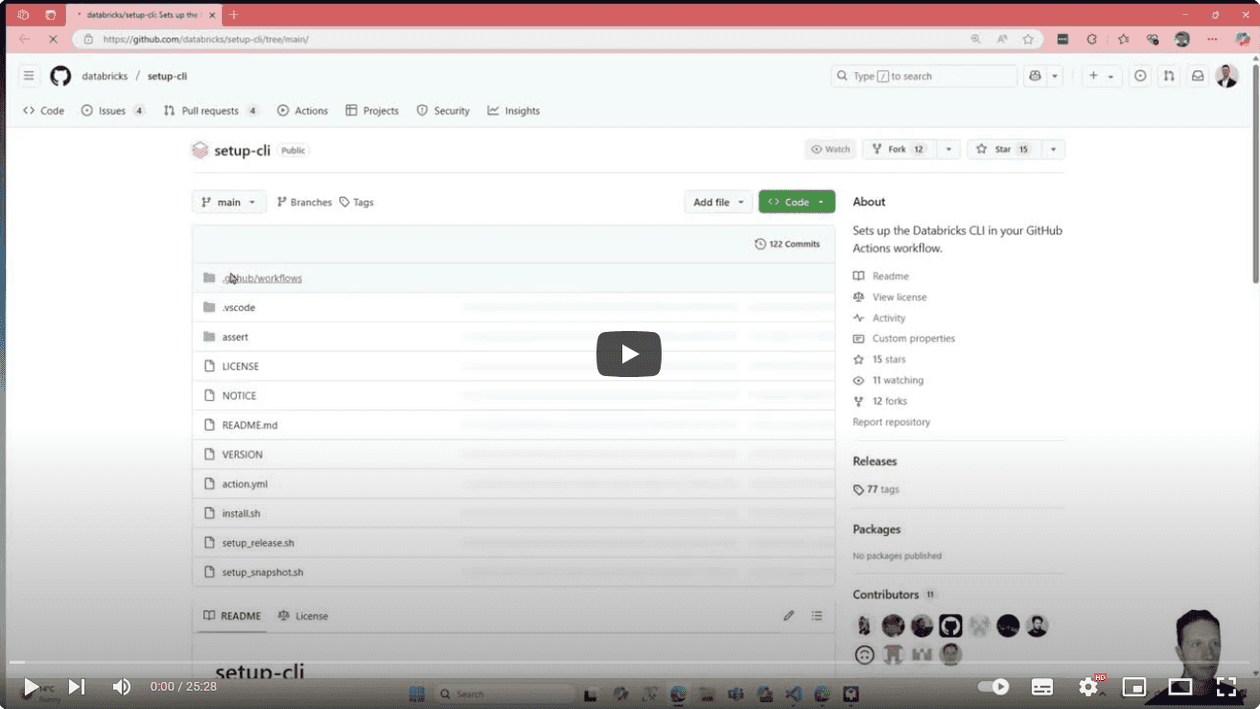The width and height of the screenshot is (1260, 709).
Task: Activate theater mode in the player
Action: click(1180, 687)
